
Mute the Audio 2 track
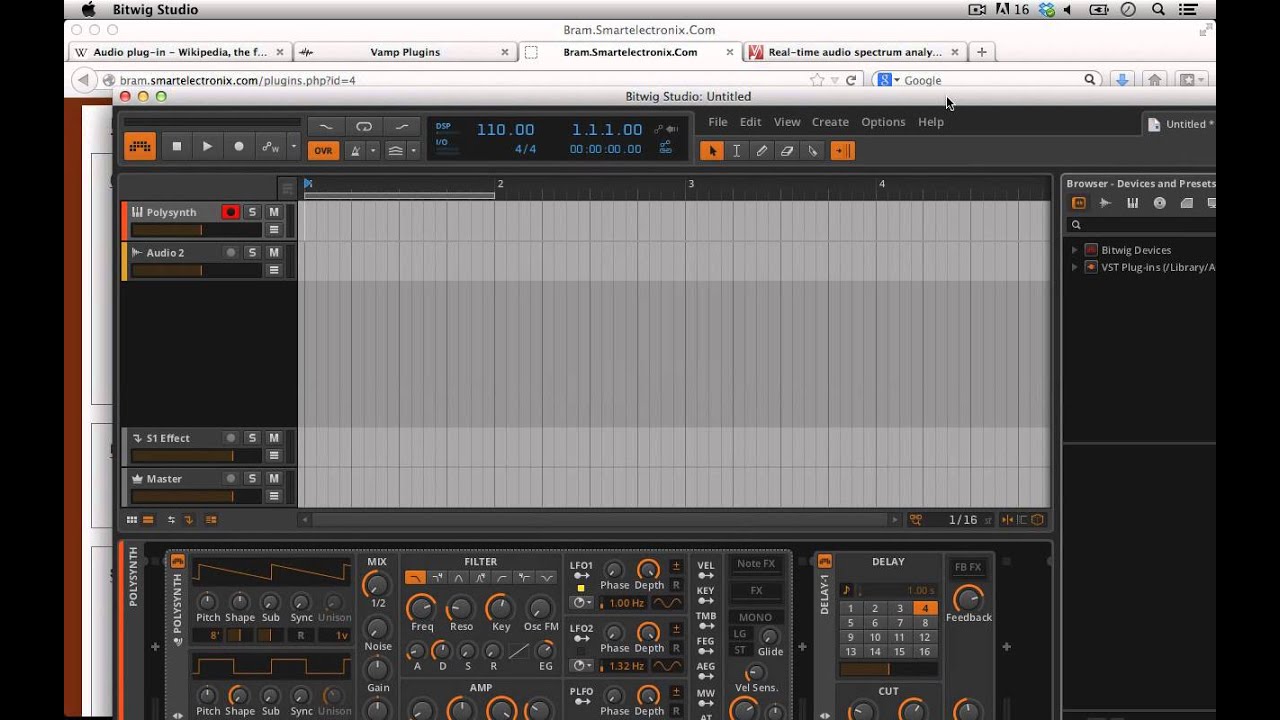click(x=273, y=253)
